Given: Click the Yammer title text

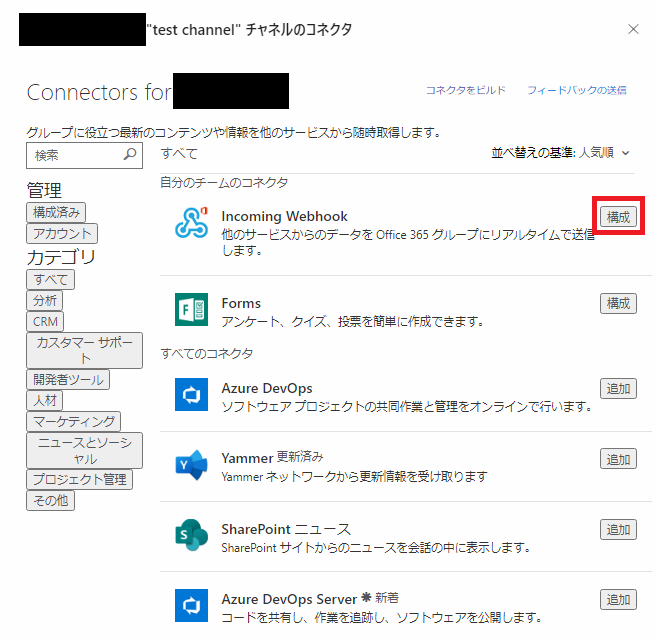Looking at the screenshot, I should click(247, 458).
